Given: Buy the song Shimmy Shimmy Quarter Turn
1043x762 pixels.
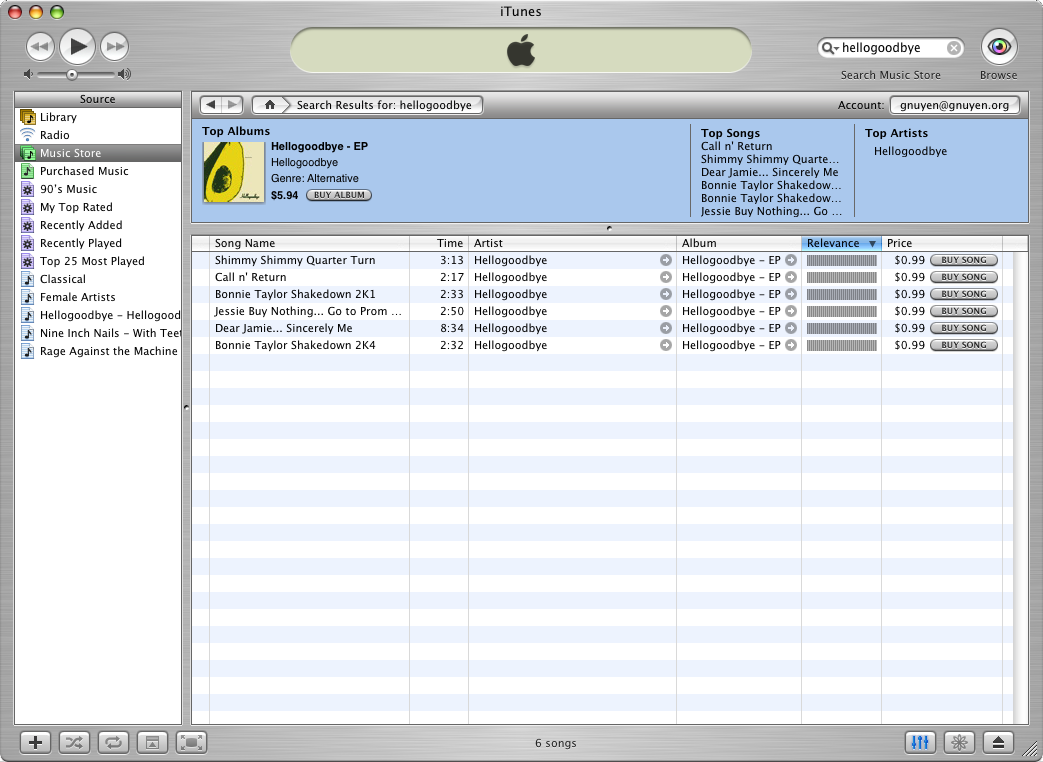Looking at the screenshot, I should click(x=964, y=260).
